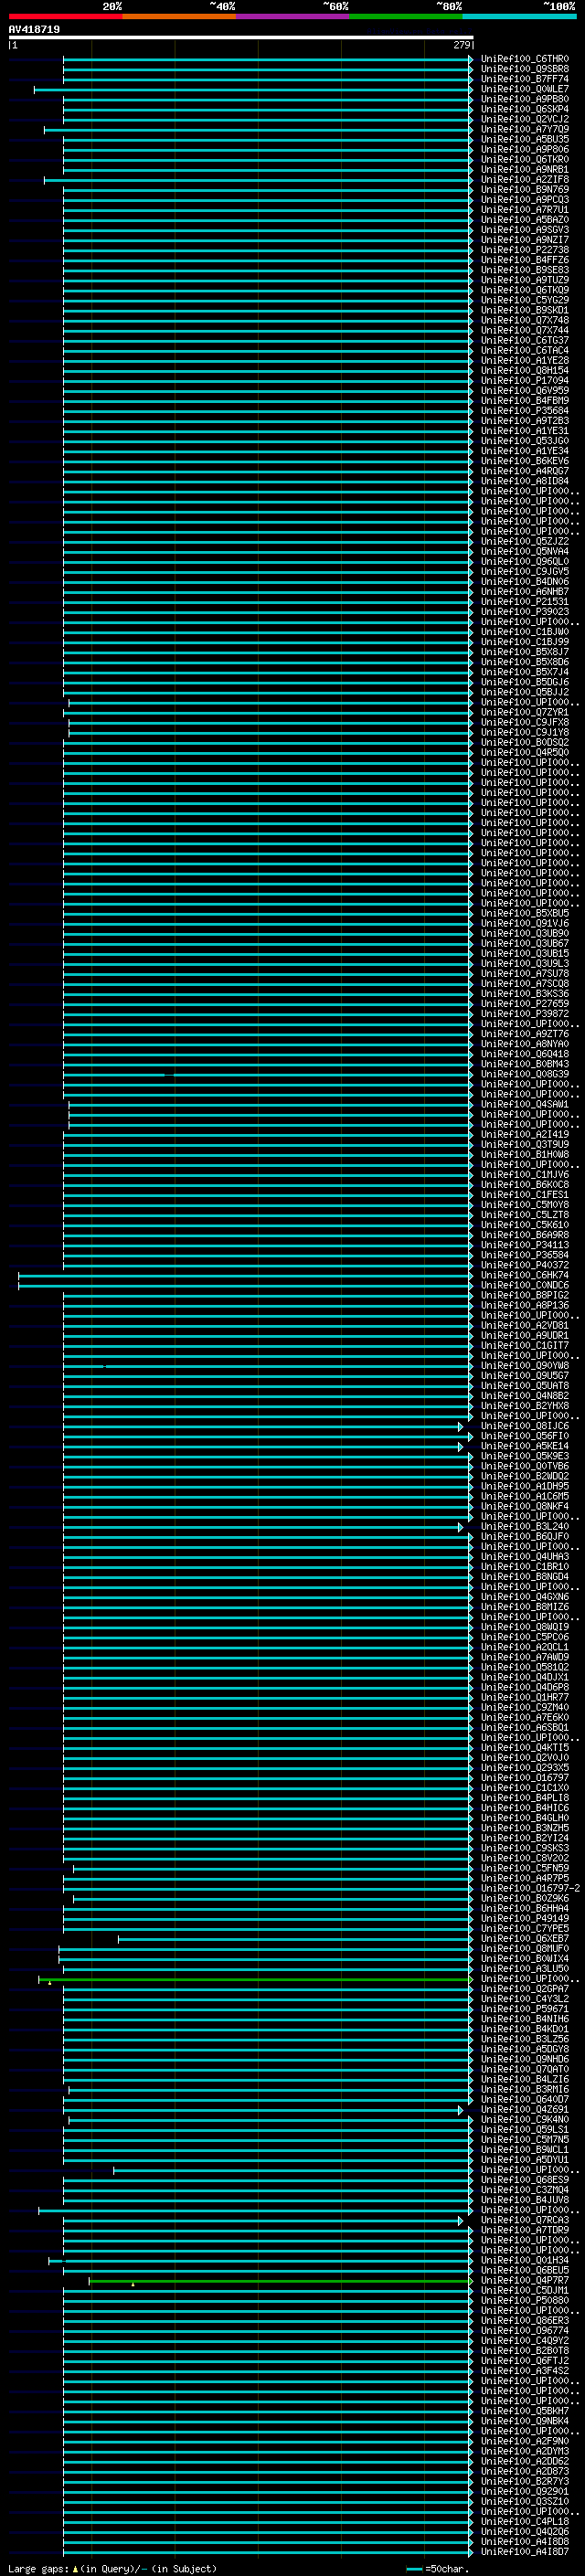
Task: Select the UniRef100_C5FN59 label
Action: pyautogui.click(x=524, y=1868)
